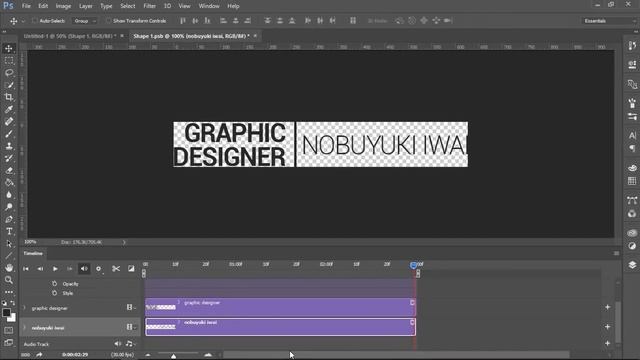Click the timeline zoom slider handle
Screen dimensions: 640x360
173,356
